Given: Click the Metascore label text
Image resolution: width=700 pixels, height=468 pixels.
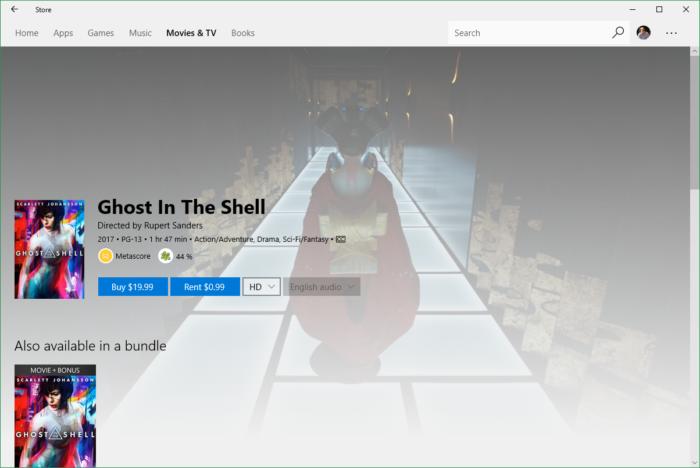Looking at the screenshot, I should (133, 256).
